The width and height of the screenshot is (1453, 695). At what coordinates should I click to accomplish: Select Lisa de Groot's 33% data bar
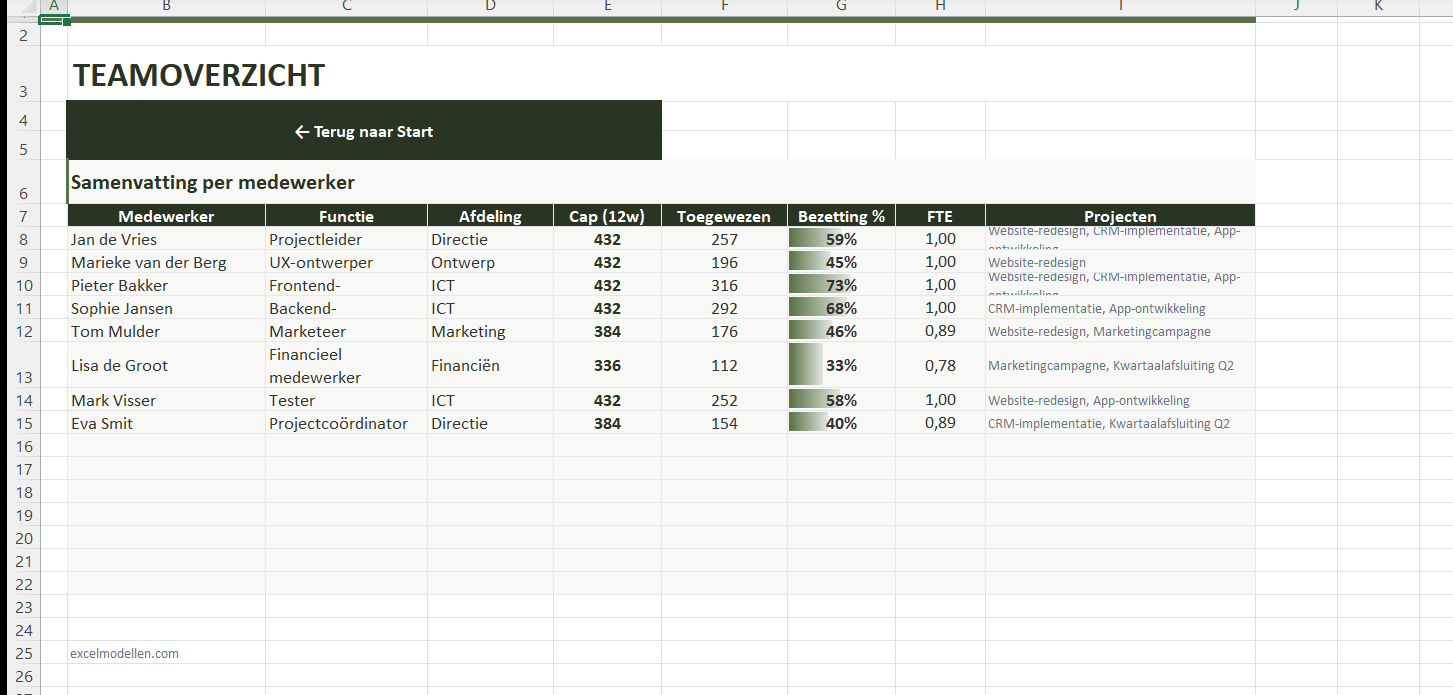(841, 365)
